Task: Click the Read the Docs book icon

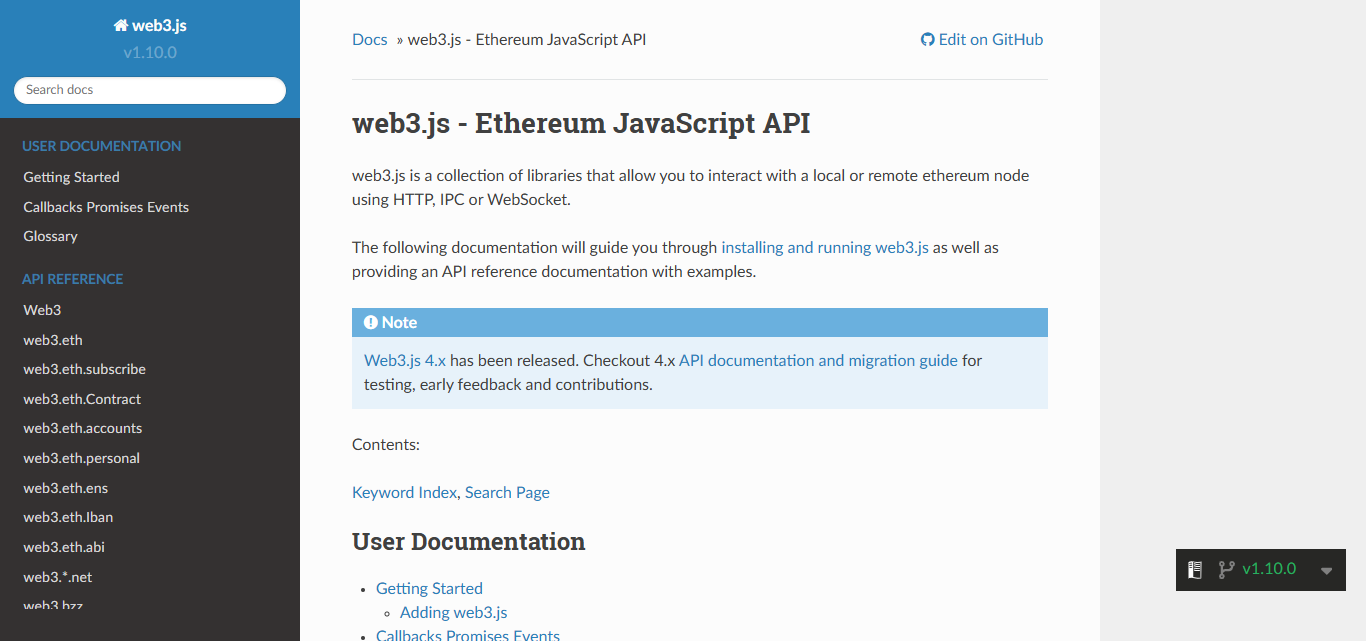Action: click(x=1194, y=570)
